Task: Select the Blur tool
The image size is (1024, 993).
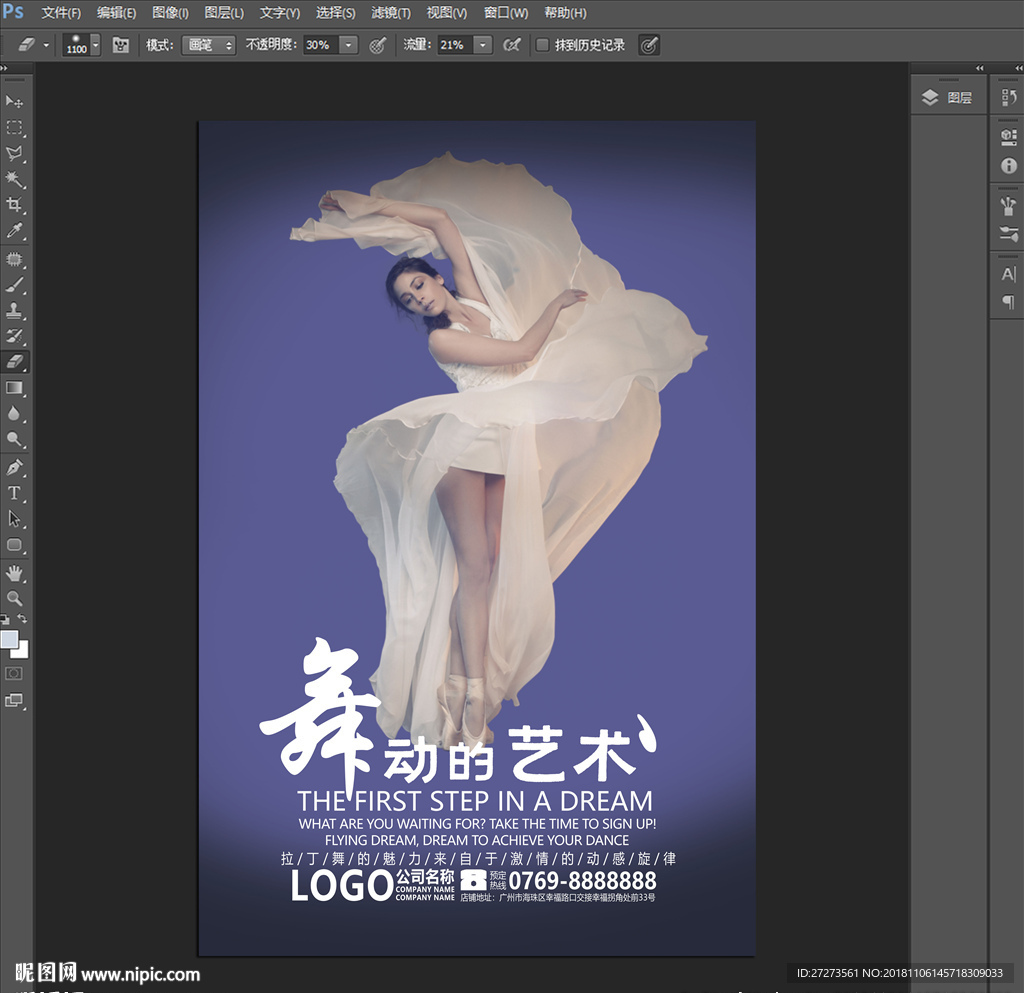Action: (x=14, y=414)
